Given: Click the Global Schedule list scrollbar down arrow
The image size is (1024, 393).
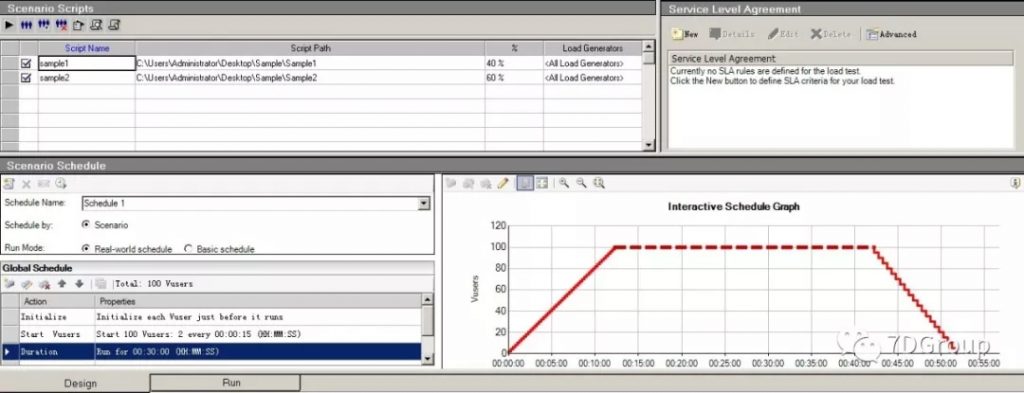Looking at the screenshot, I should (x=427, y=358).
